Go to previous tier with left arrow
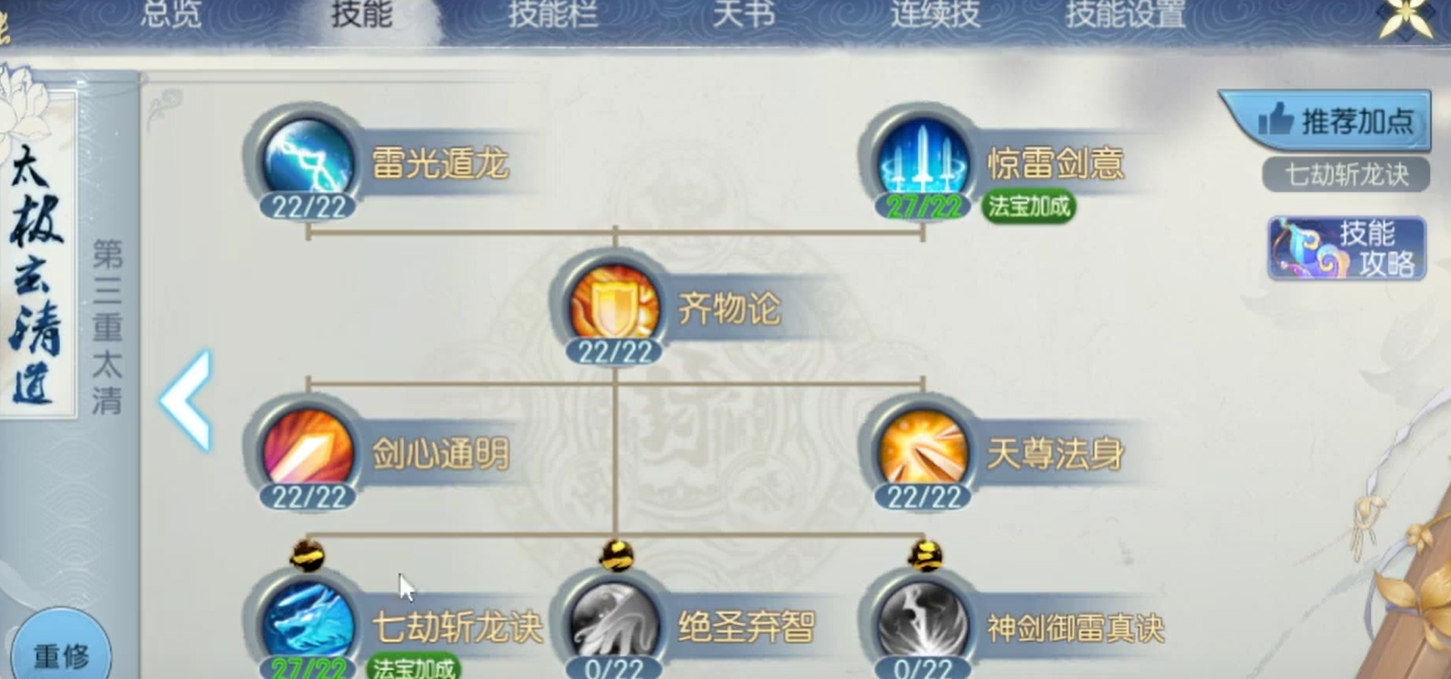 pyautogui.click(x=186, y=400)
